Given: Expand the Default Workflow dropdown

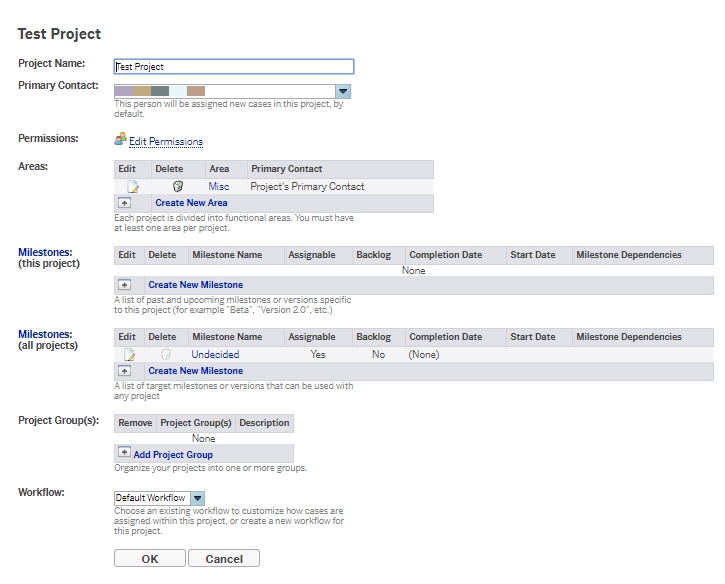Looking at the screenshot, I should click(x=197, y=498).
